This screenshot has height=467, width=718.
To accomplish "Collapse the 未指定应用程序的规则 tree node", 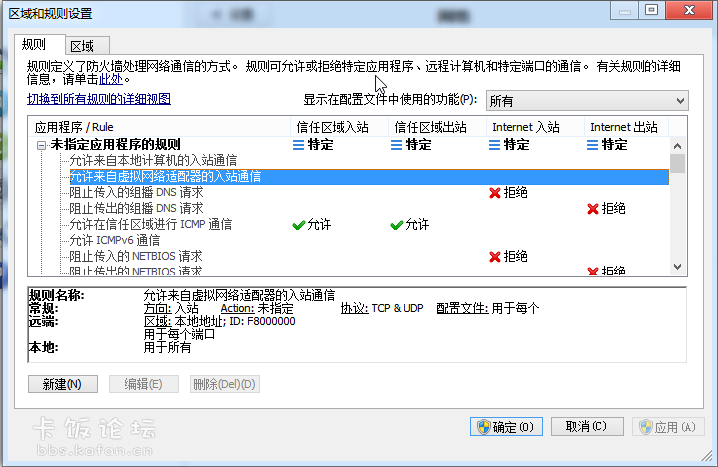I will click(x=41, y=146).
